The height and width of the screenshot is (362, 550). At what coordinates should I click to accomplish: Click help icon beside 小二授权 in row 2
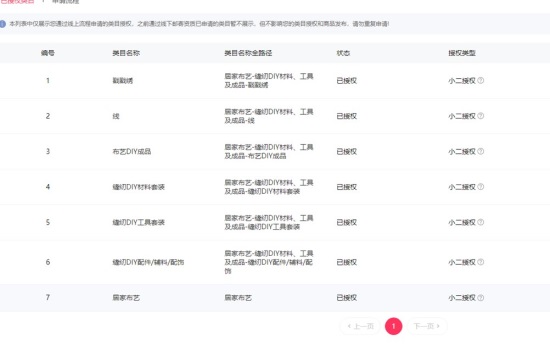point(481,116)
